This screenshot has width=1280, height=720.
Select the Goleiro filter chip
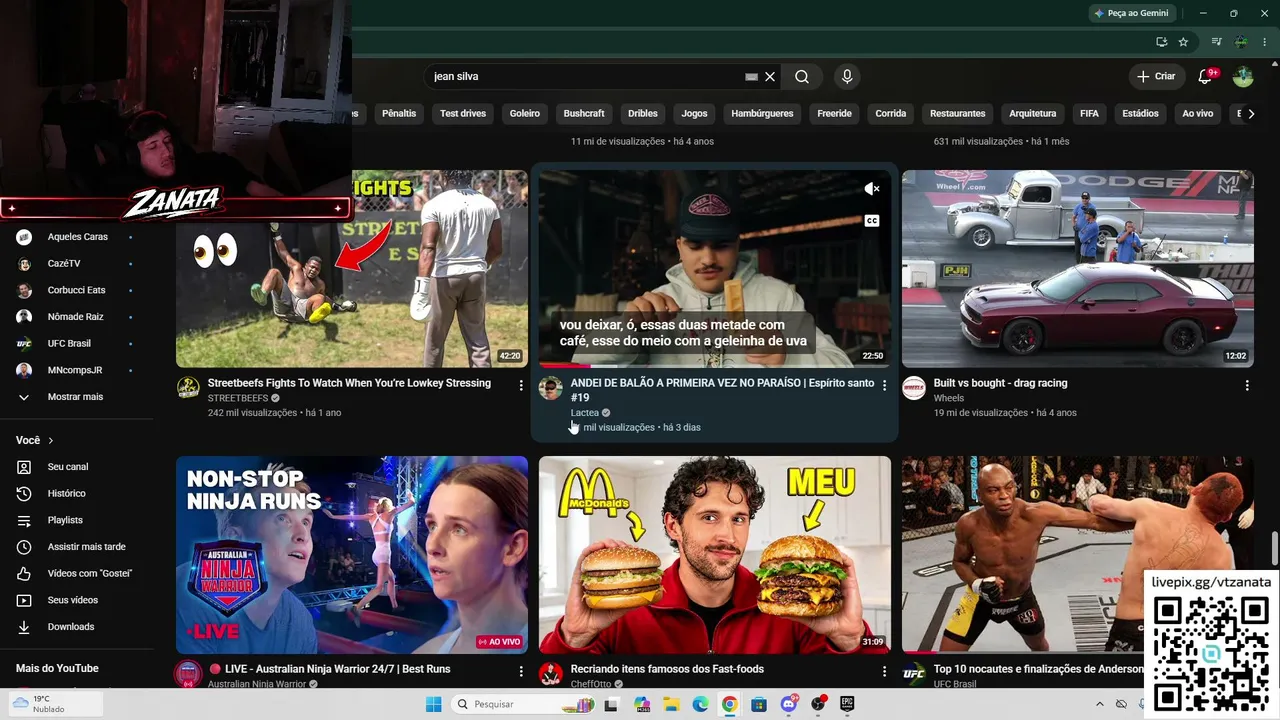525,114
